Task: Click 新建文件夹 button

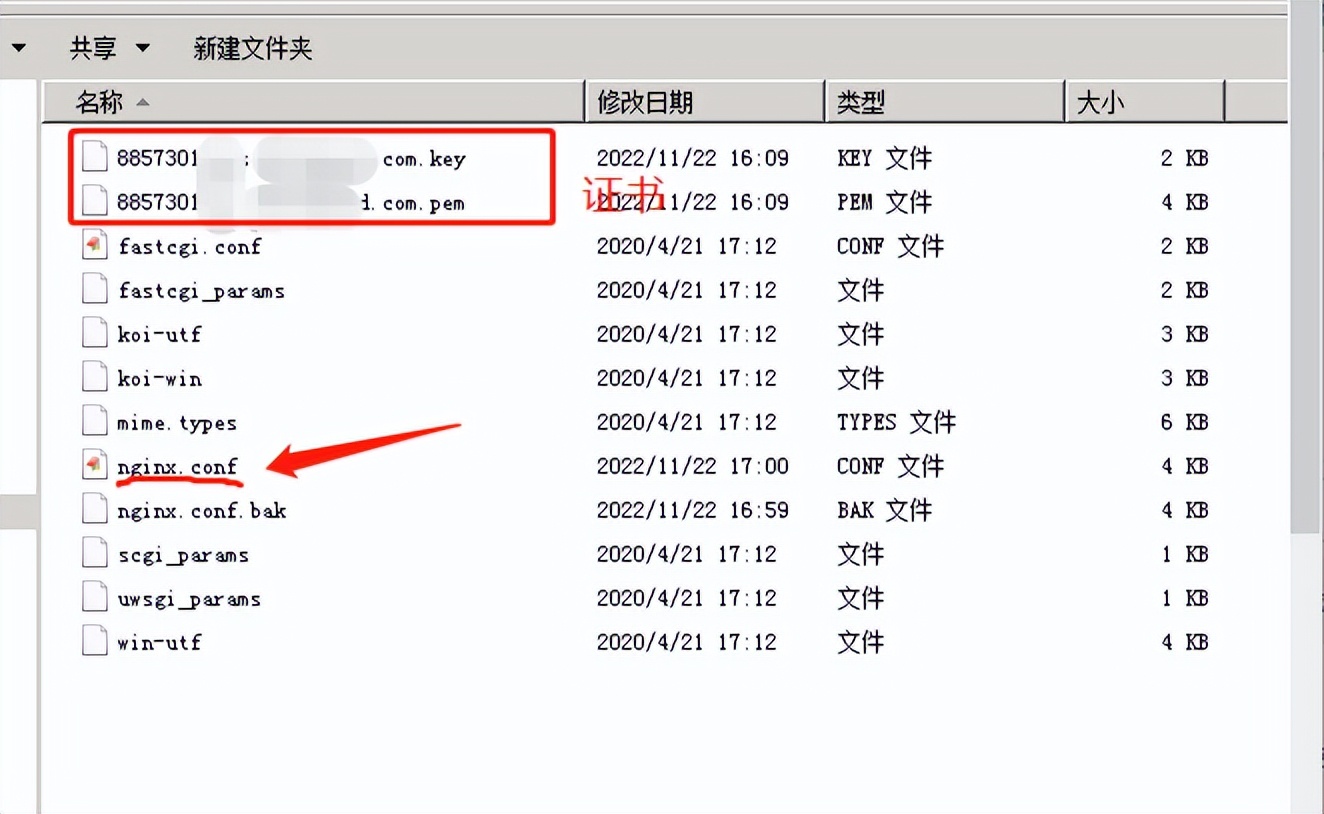Action: (x=253, y=48)
